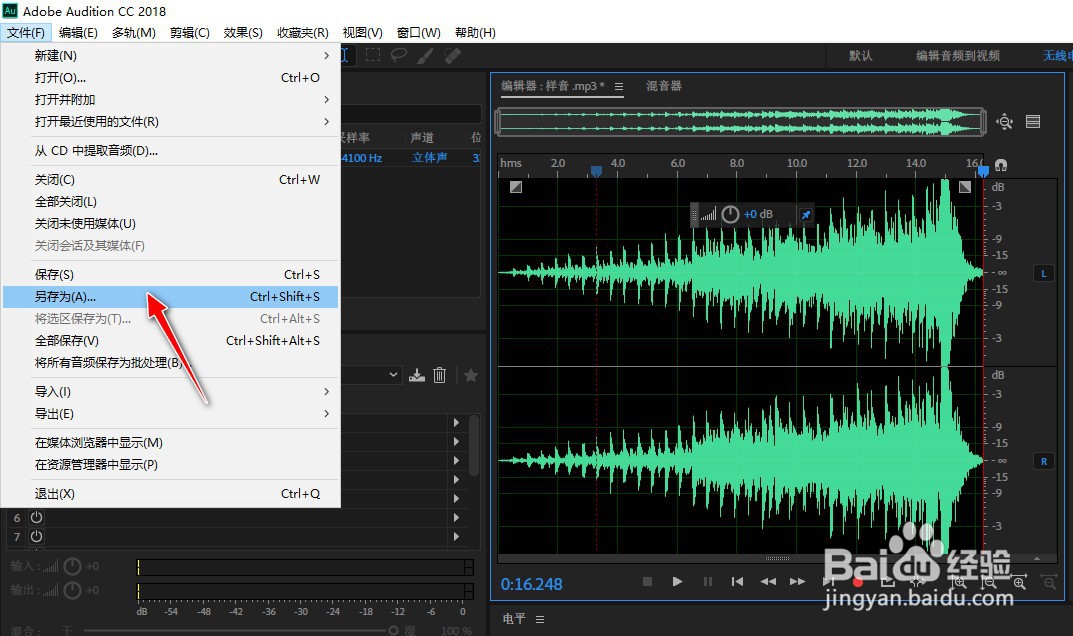Open the 导入(I) submenu

point(171,392)
